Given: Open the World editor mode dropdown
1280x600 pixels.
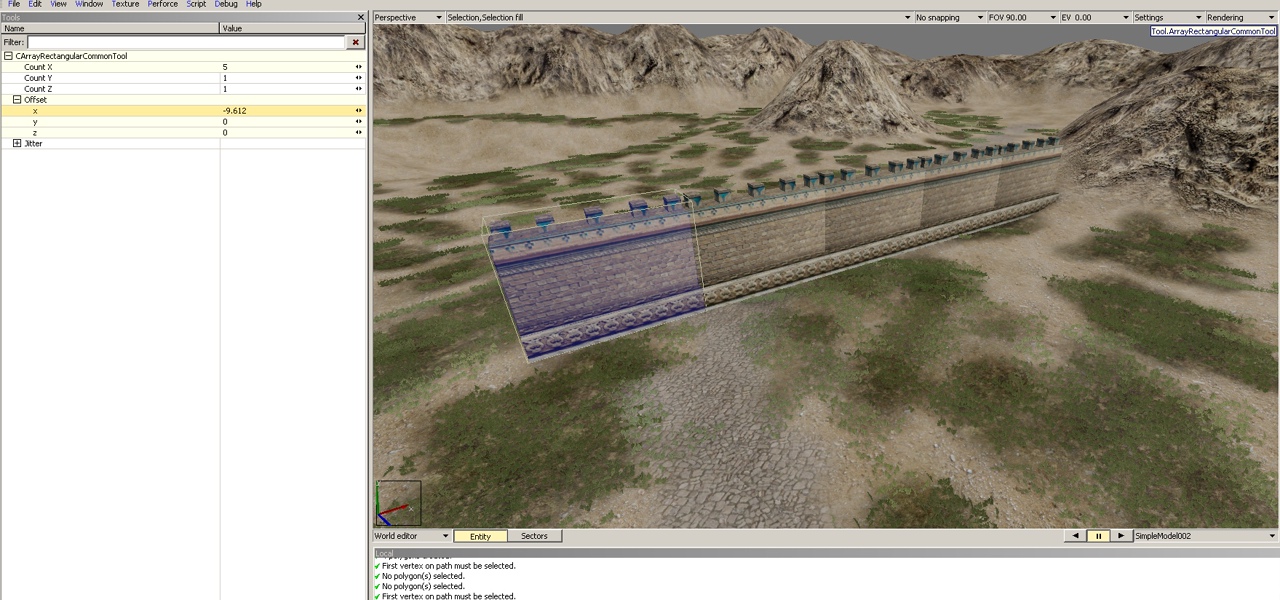Looking at the screenshot, I should (411, 536).
